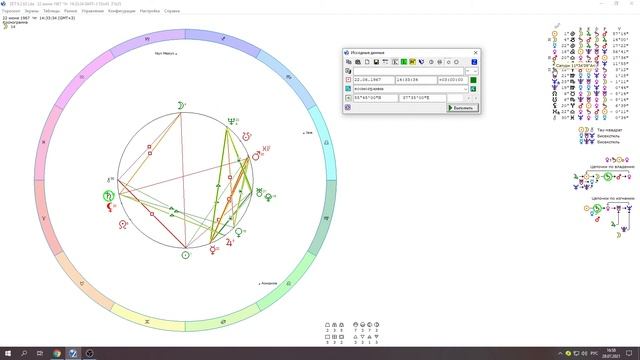The width and height of the screenshot is (640, 360).
Task: Open the Настройка menu
Action: 150,11
